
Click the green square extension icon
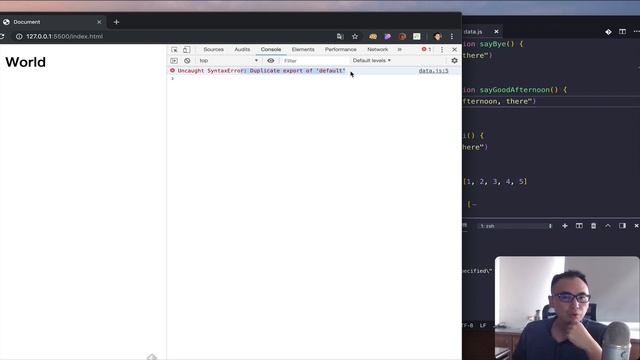417,36
